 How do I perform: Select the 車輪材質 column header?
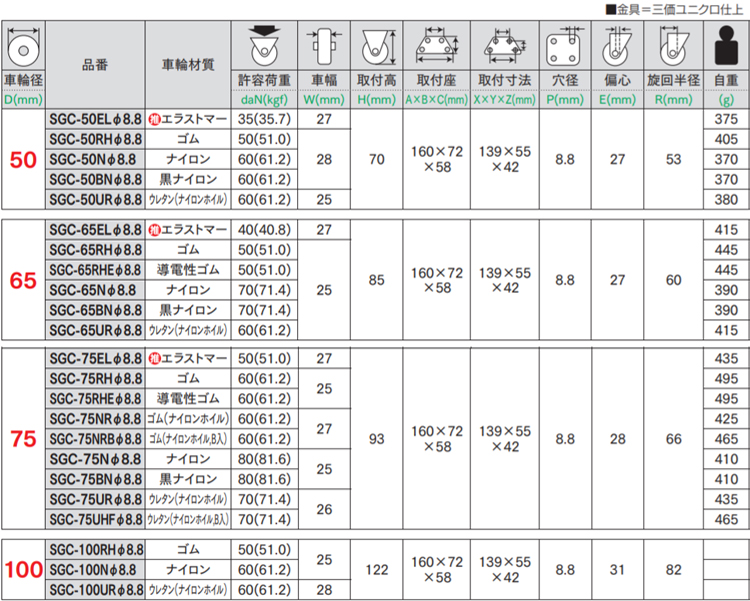(188, 64)
